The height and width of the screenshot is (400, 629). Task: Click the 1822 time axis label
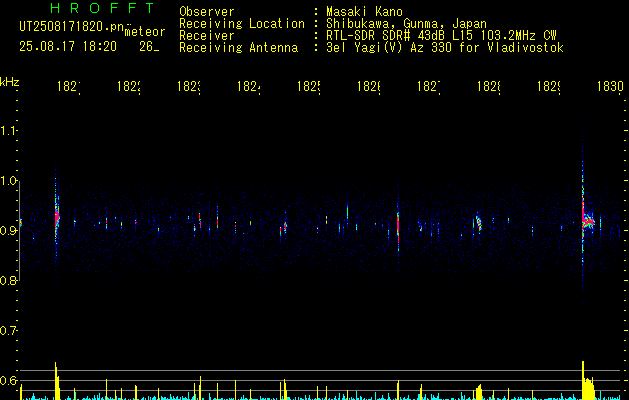pyautogui.click(x=129, y=86)
